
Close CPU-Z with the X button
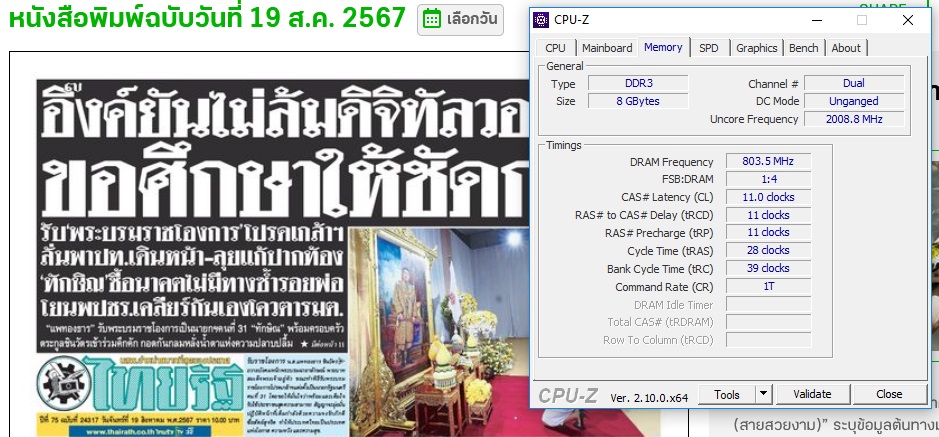coord(907,20)
